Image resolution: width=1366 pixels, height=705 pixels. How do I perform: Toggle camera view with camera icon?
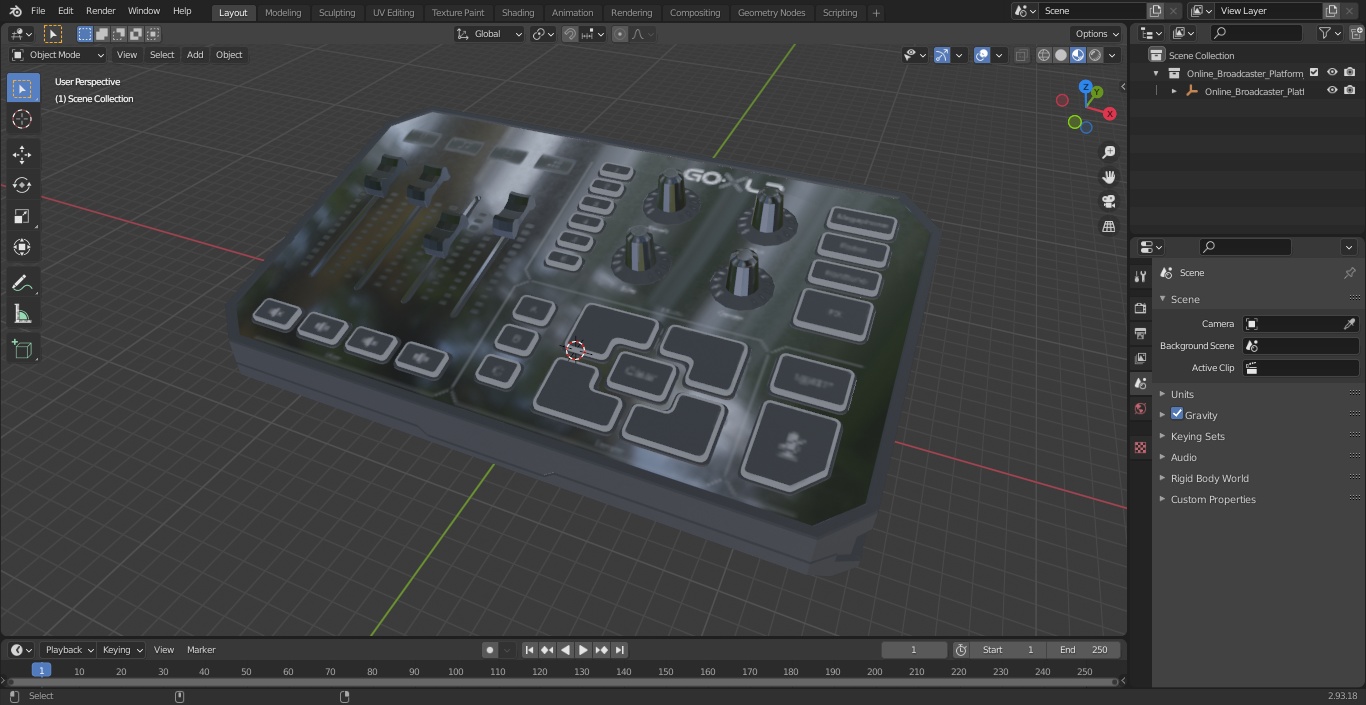click(x=1108, y=202)
